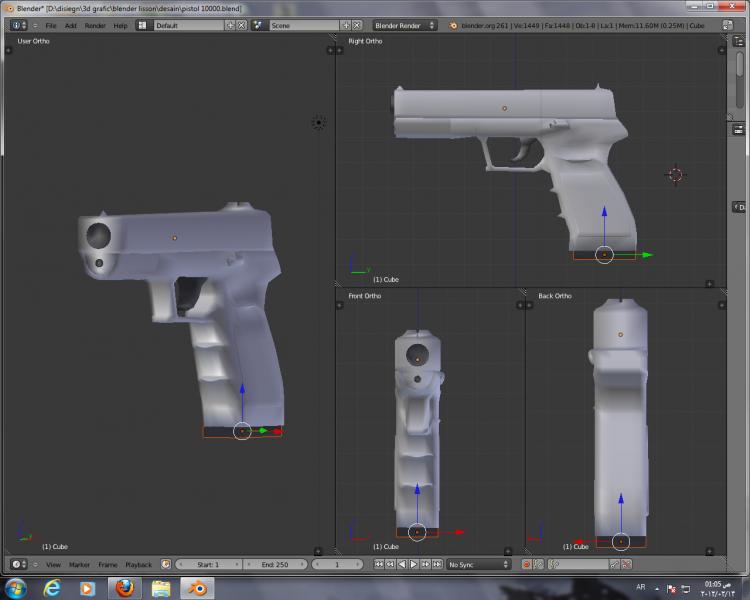The height and width of the screenshot is (600, 750).
Task: Delete the current scene
Action: pos(357,25)
